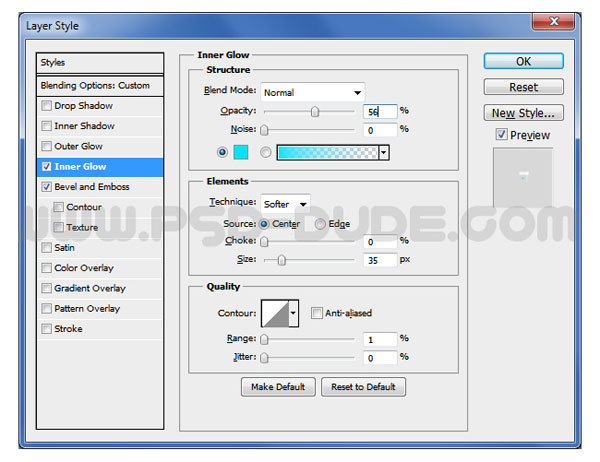This screenshot has height=462, width=600.
Task: Open the cyan glow color swatch
Action: tap(241, 152)
